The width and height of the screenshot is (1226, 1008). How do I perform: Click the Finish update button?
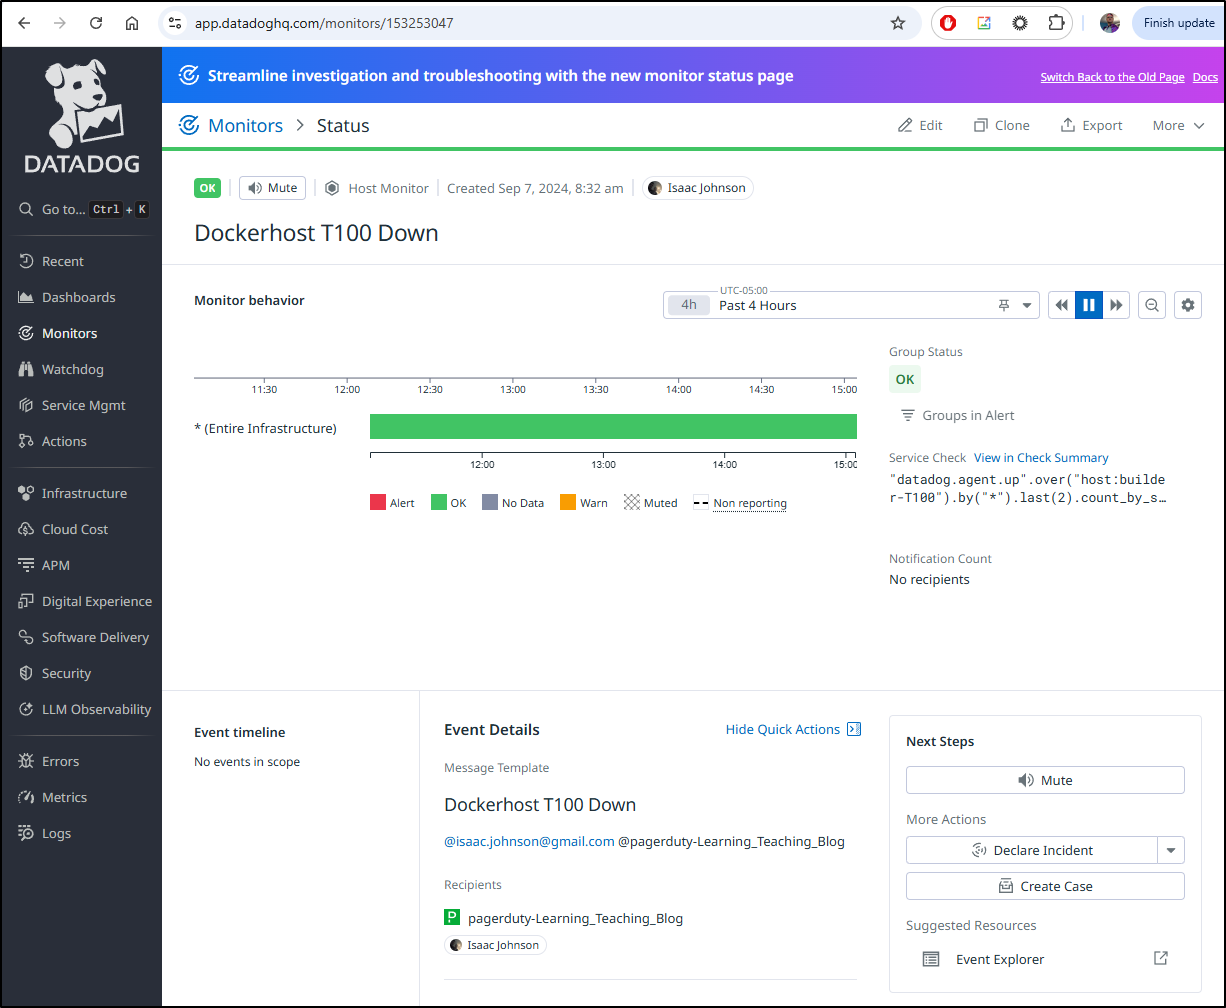coord(1178,23)
